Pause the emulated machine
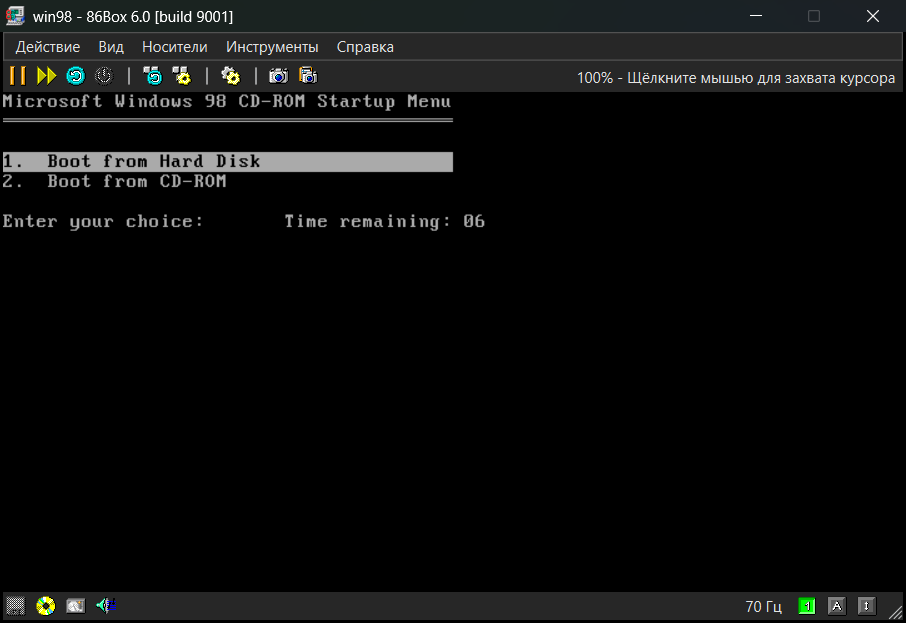Image resolution: width=906 pixels, height=623 pixels. point(18,76)
